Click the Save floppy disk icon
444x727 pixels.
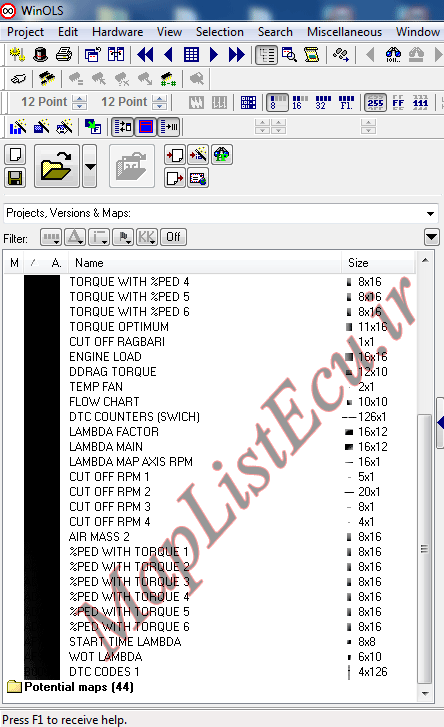15,178
